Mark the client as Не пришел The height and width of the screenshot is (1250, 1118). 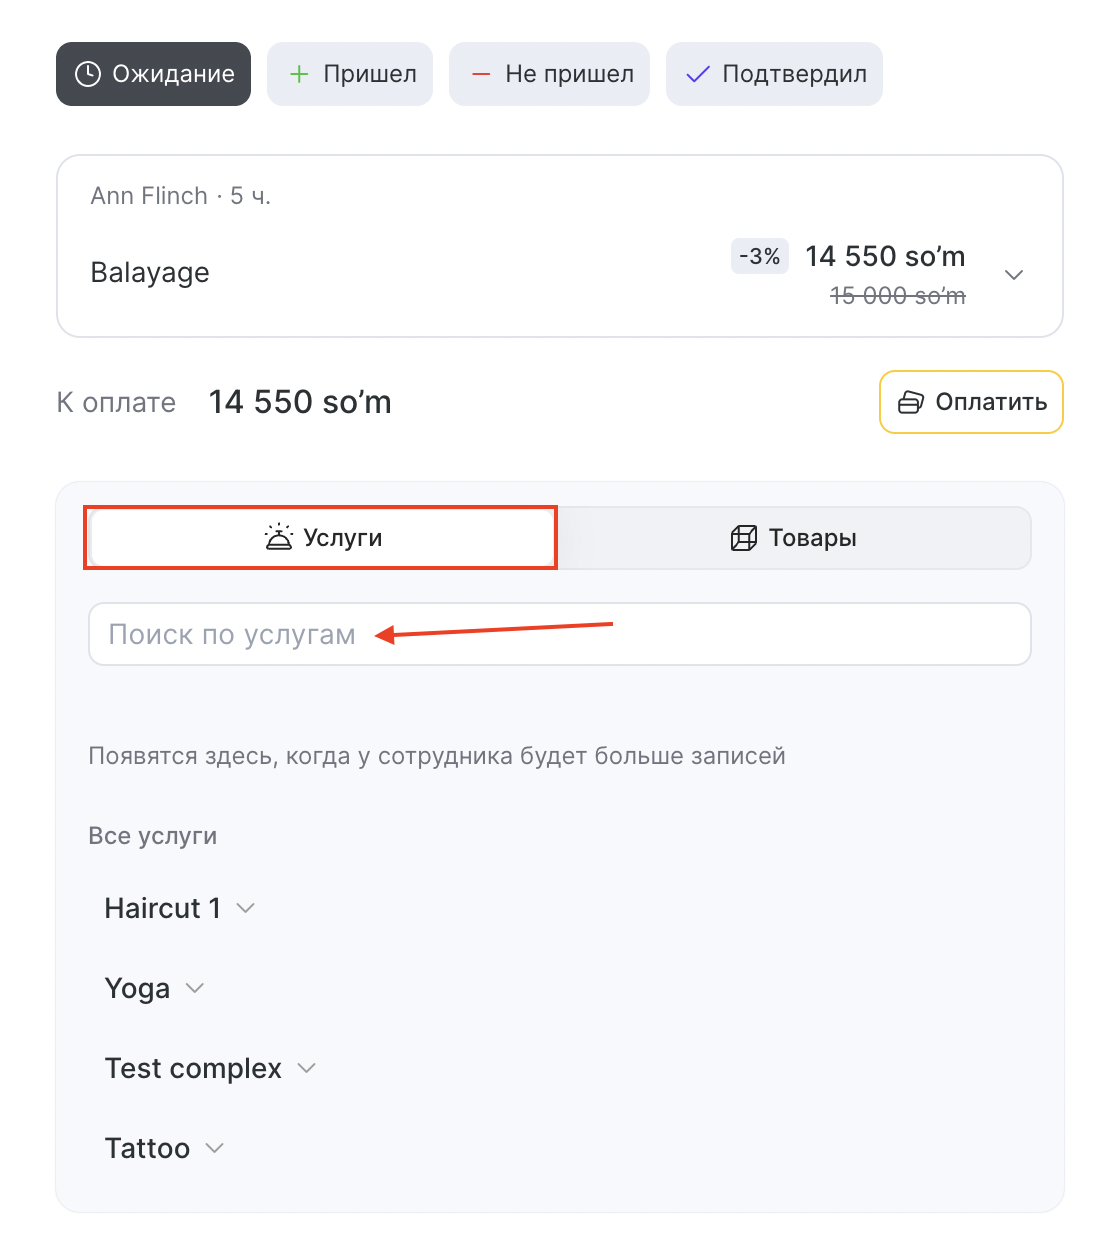[550, 74]
